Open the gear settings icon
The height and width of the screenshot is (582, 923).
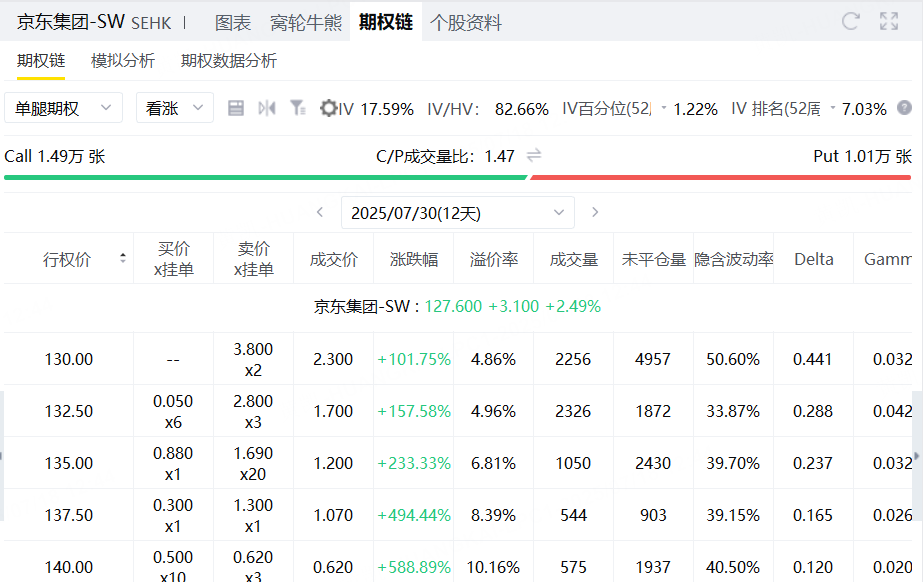point(328,108)
